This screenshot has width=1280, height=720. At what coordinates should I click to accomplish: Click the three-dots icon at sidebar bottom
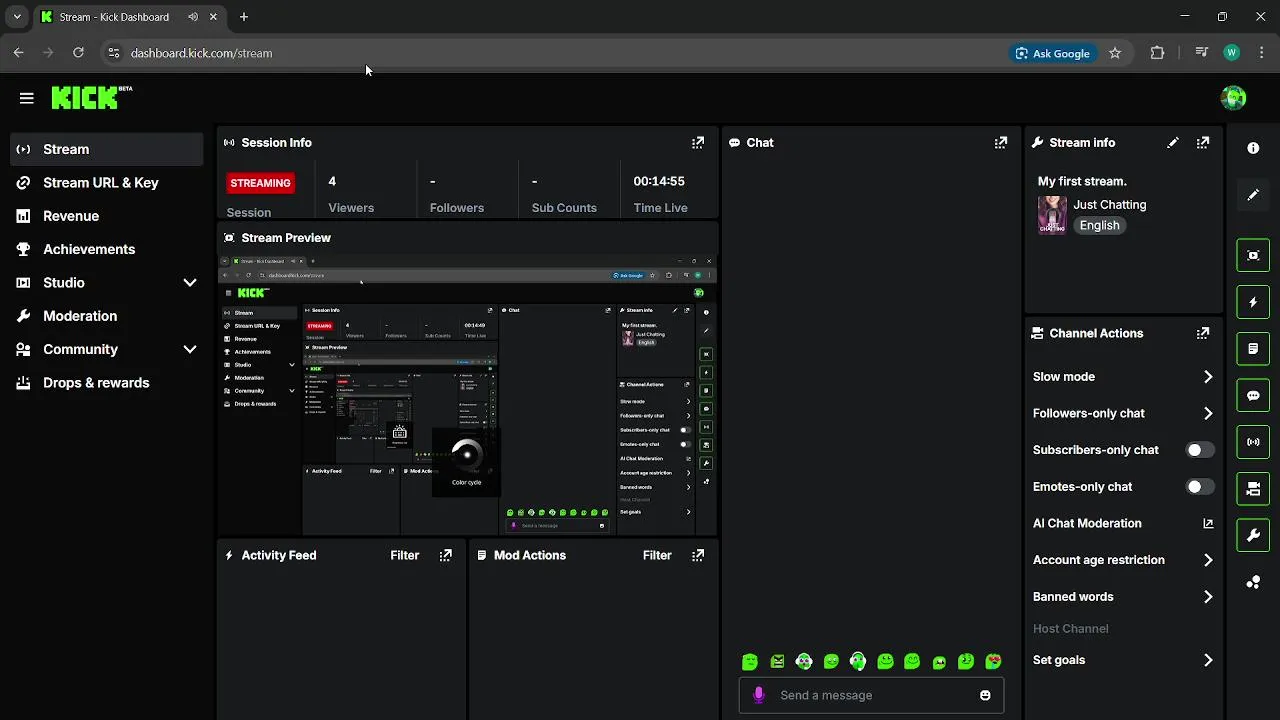click(x=1253, y=582)
